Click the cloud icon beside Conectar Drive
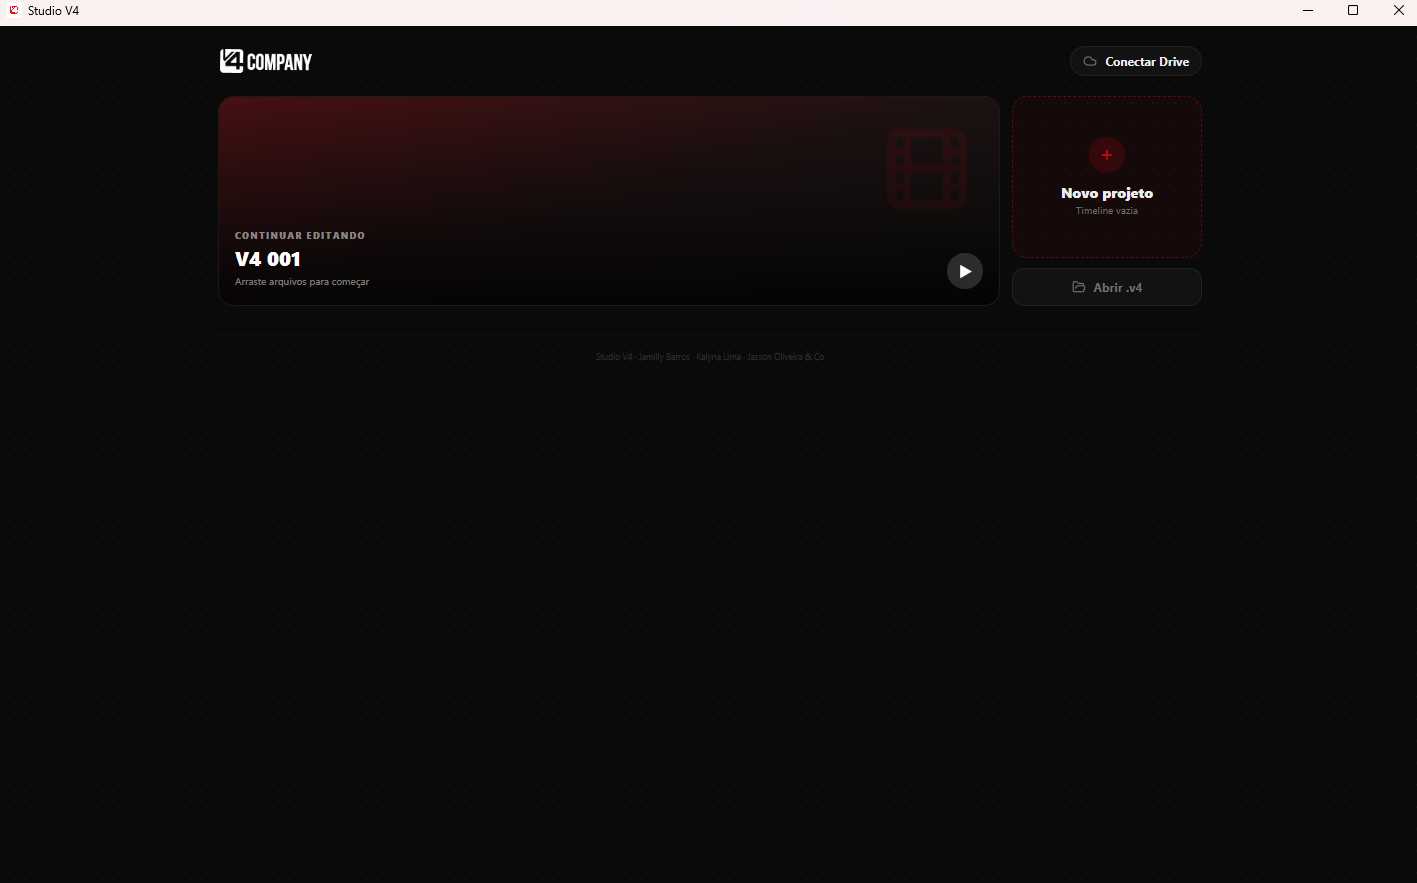 click(1090, 62)
